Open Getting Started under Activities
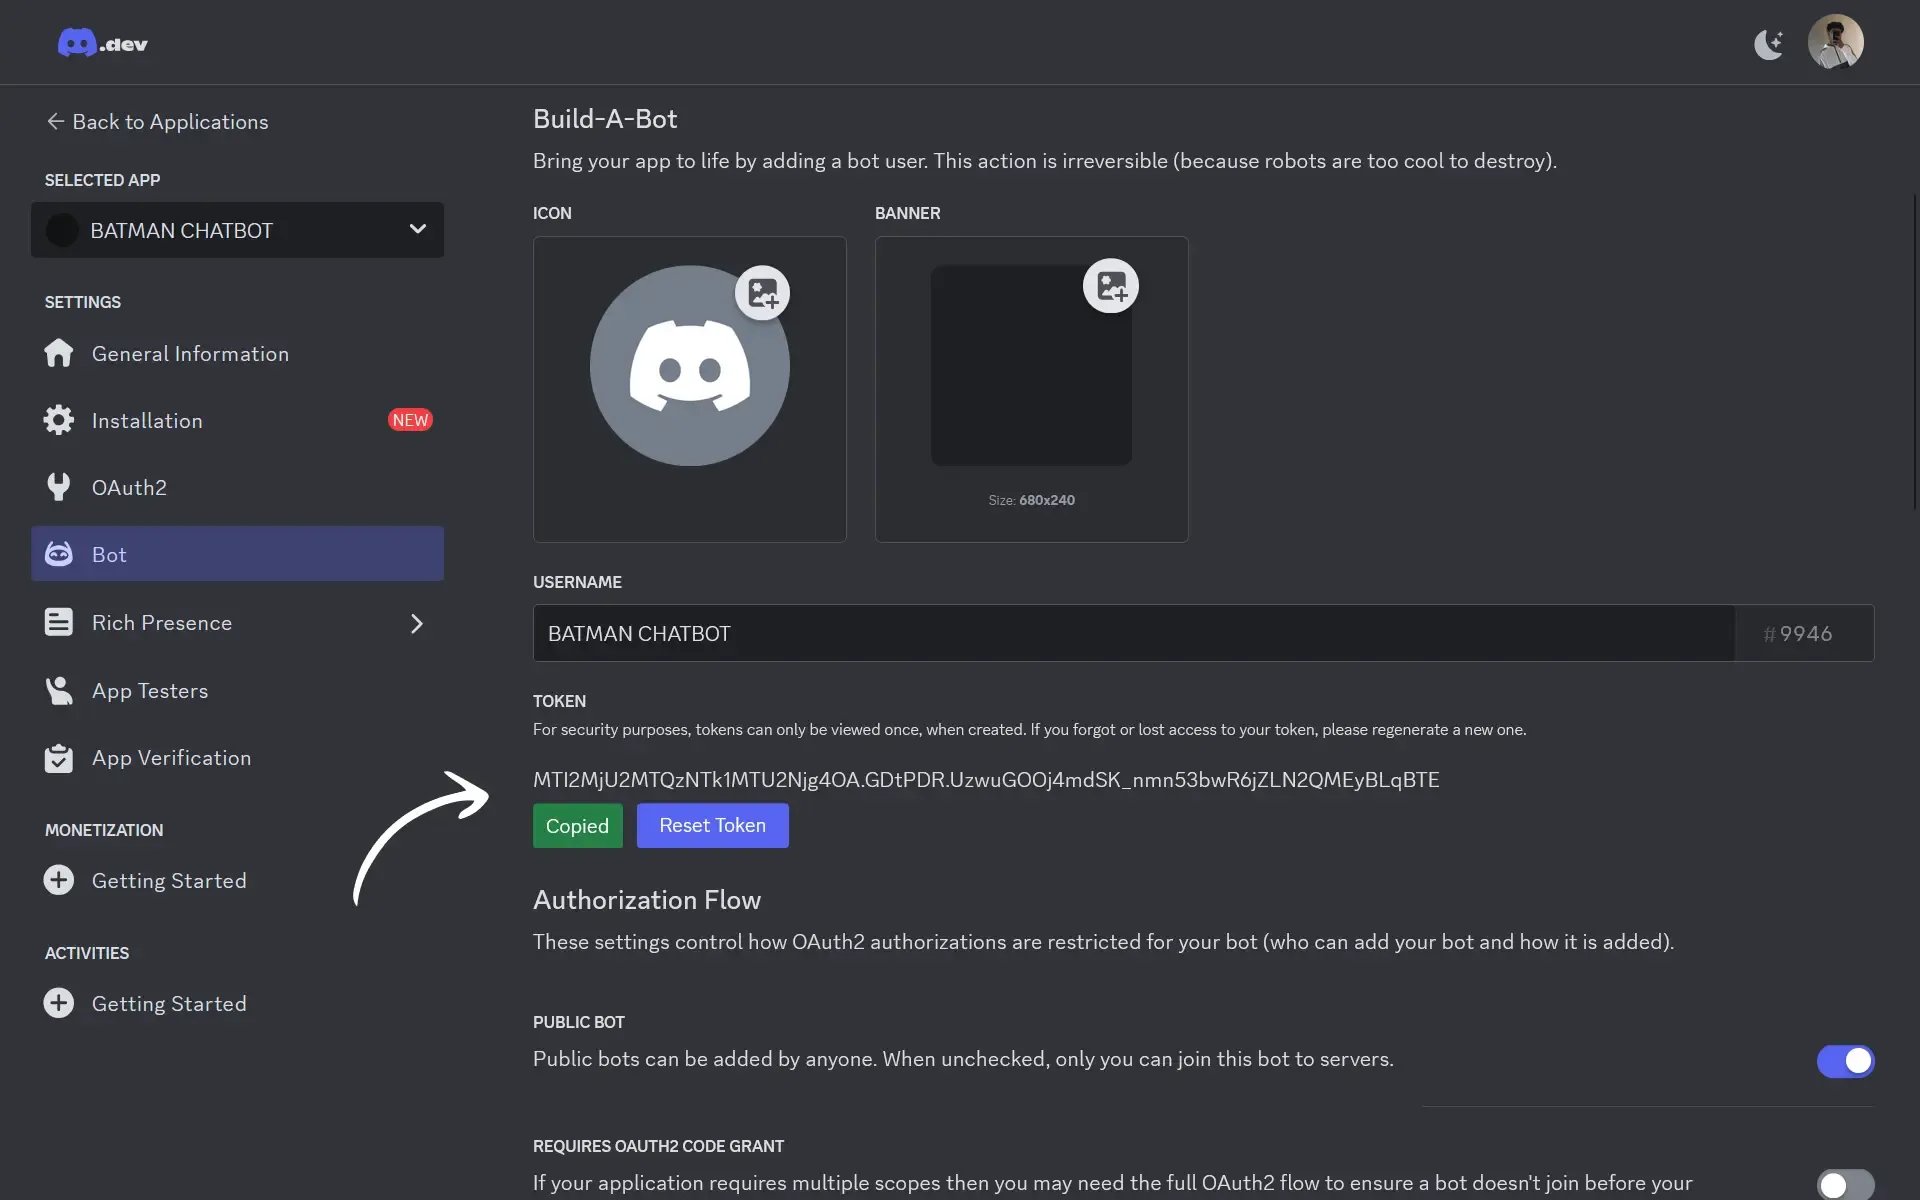This screenshot has width=1920, height=1200. point(169,1003)
